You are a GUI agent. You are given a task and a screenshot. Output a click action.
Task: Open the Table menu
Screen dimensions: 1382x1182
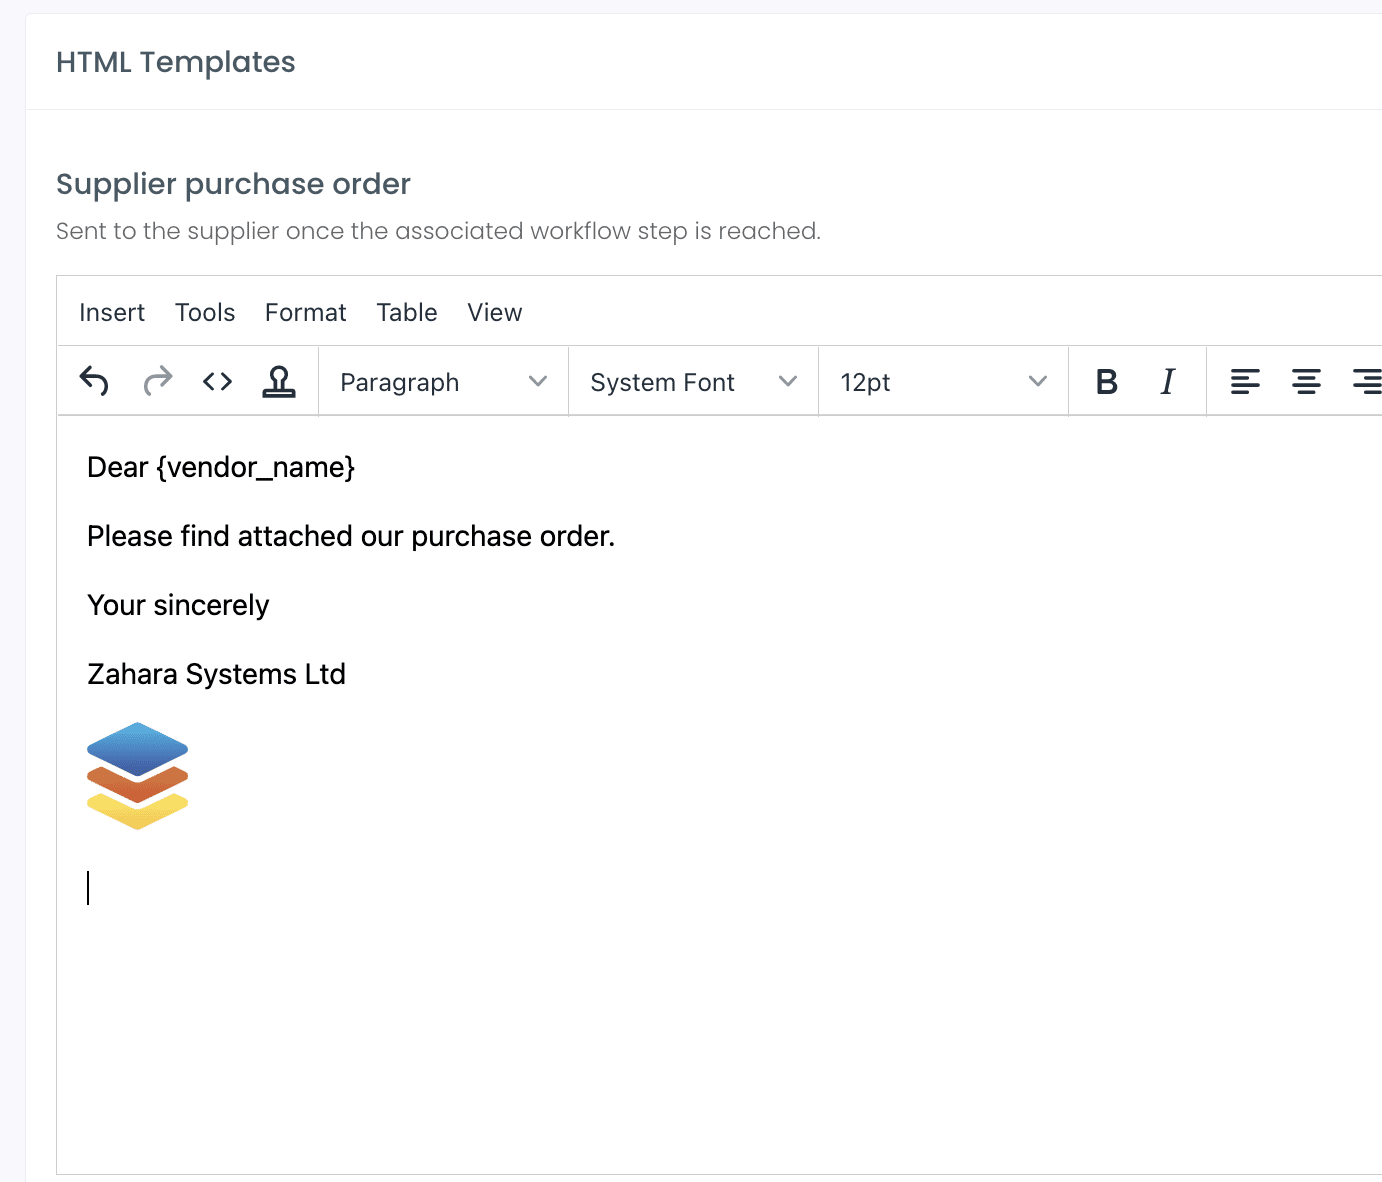(x=407, y=313)
